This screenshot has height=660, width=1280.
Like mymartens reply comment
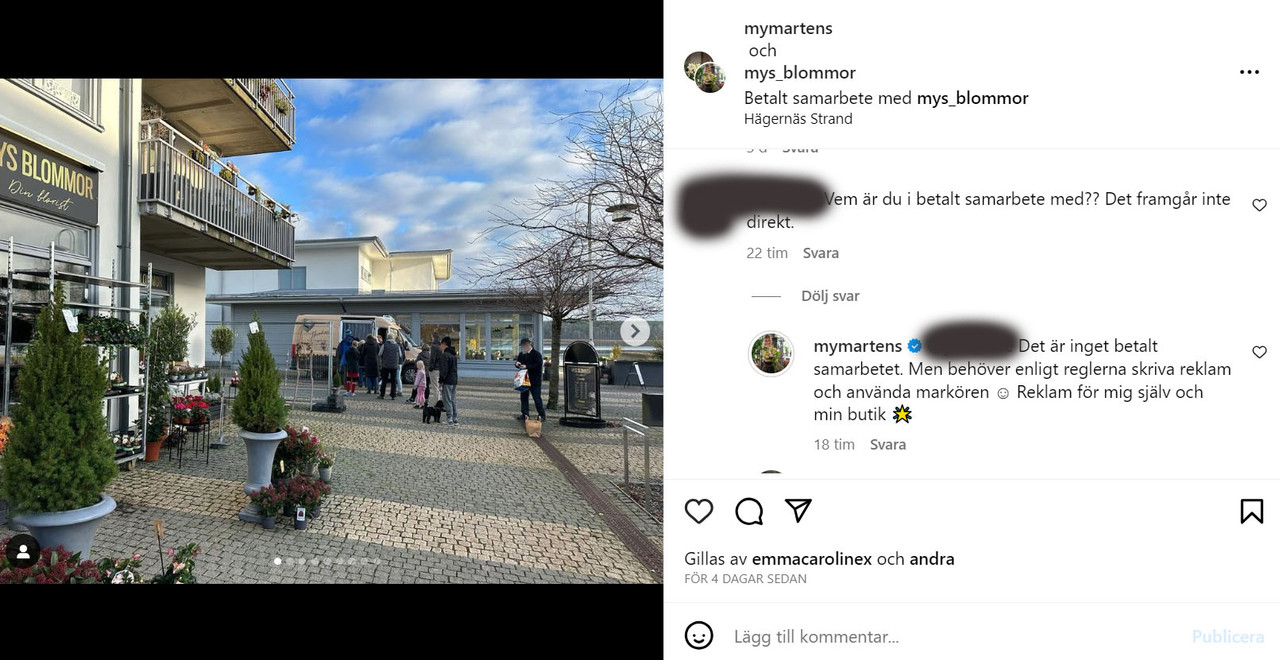(1259, 352)
